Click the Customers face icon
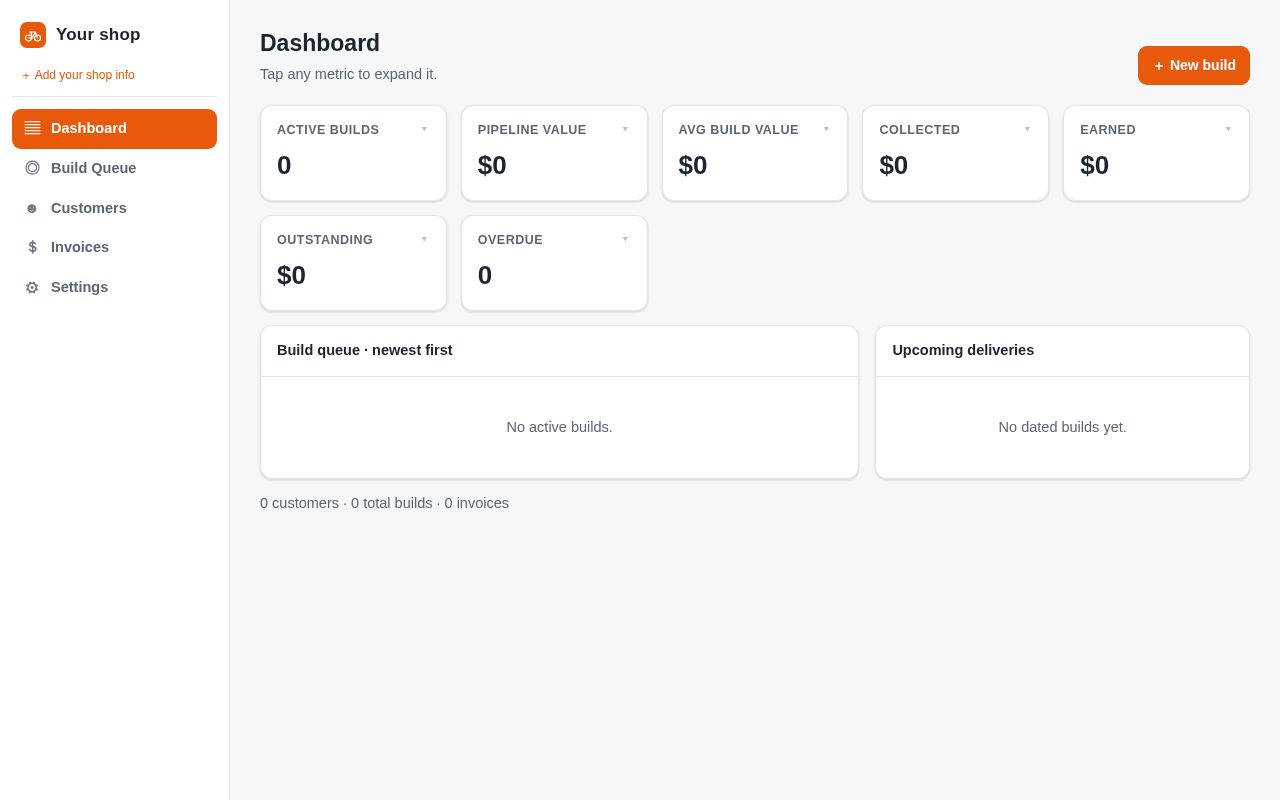 [x=32, y=208]
